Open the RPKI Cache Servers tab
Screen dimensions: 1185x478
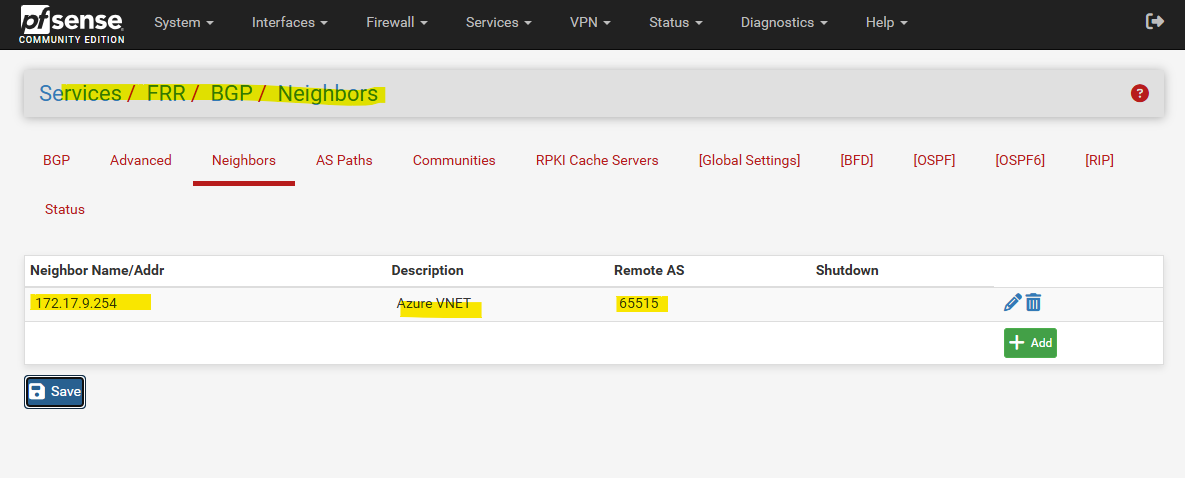pos(597,160)
